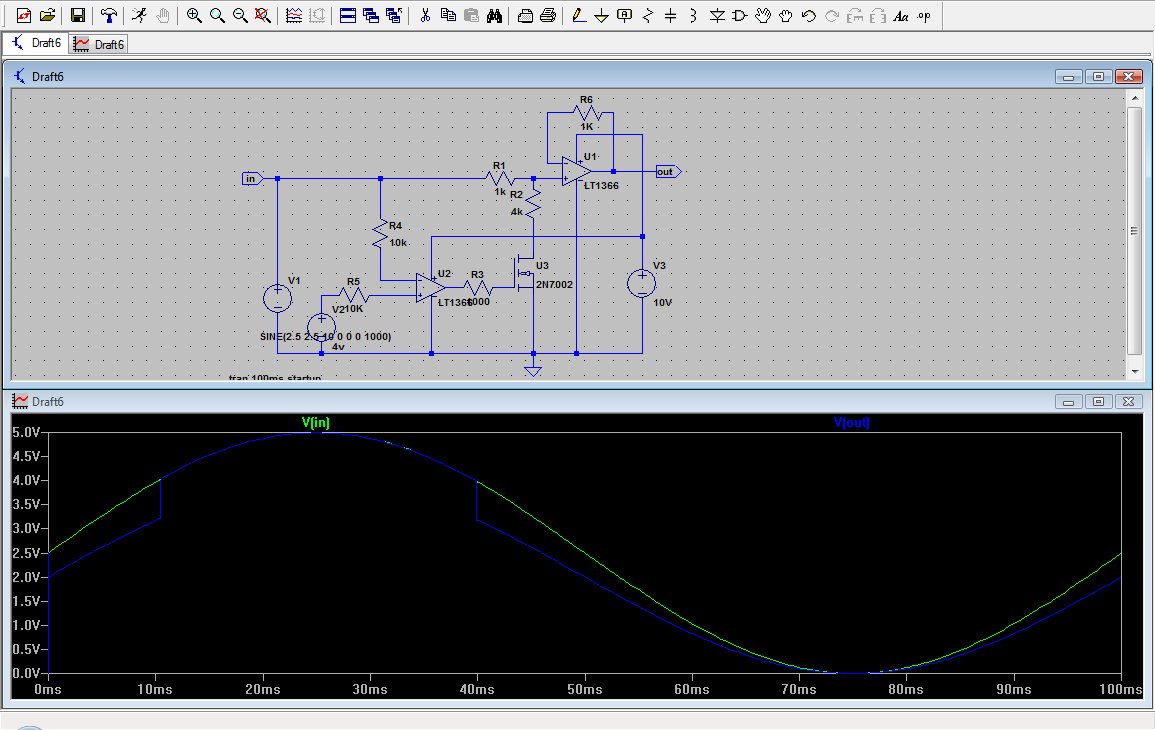
Task: Select the Capacitor component tool
Action: coord(670,16)
